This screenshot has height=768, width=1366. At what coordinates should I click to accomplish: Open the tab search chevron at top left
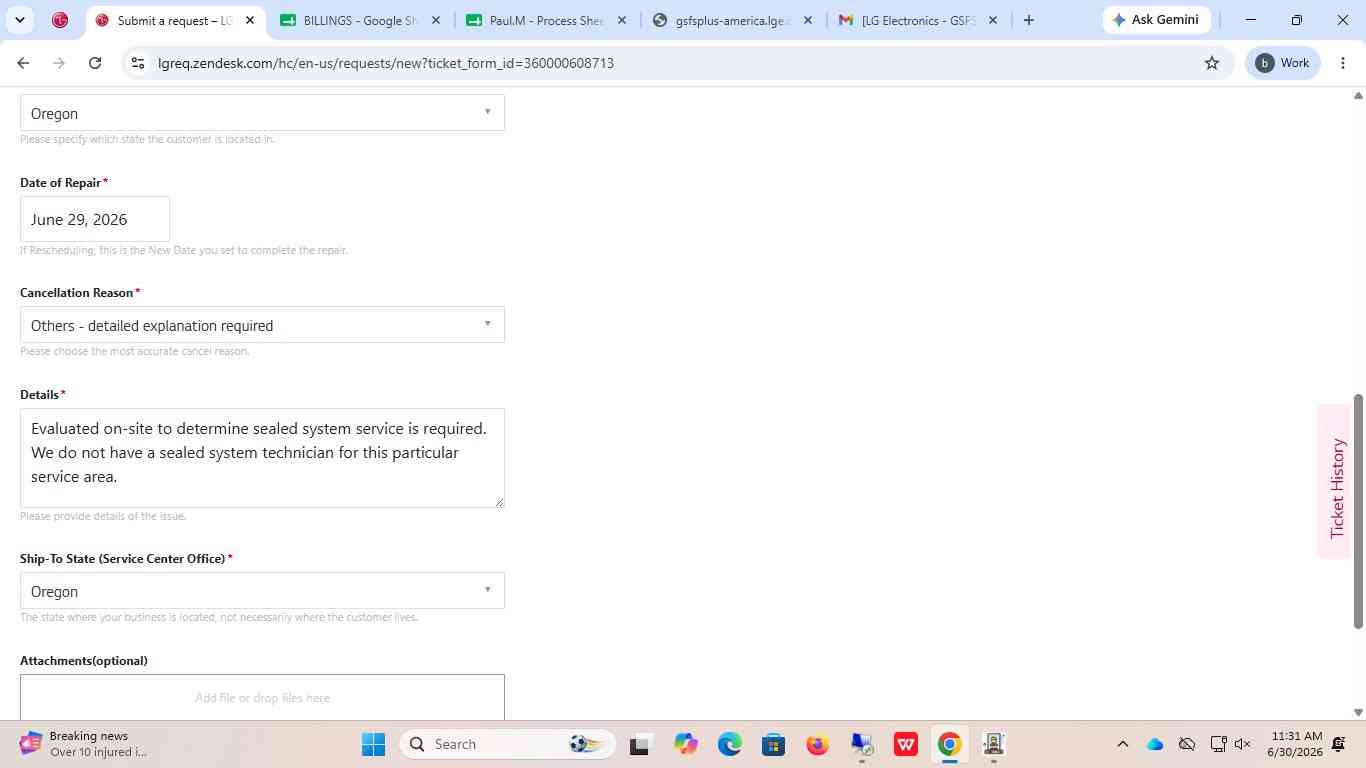tap(19, 20)
